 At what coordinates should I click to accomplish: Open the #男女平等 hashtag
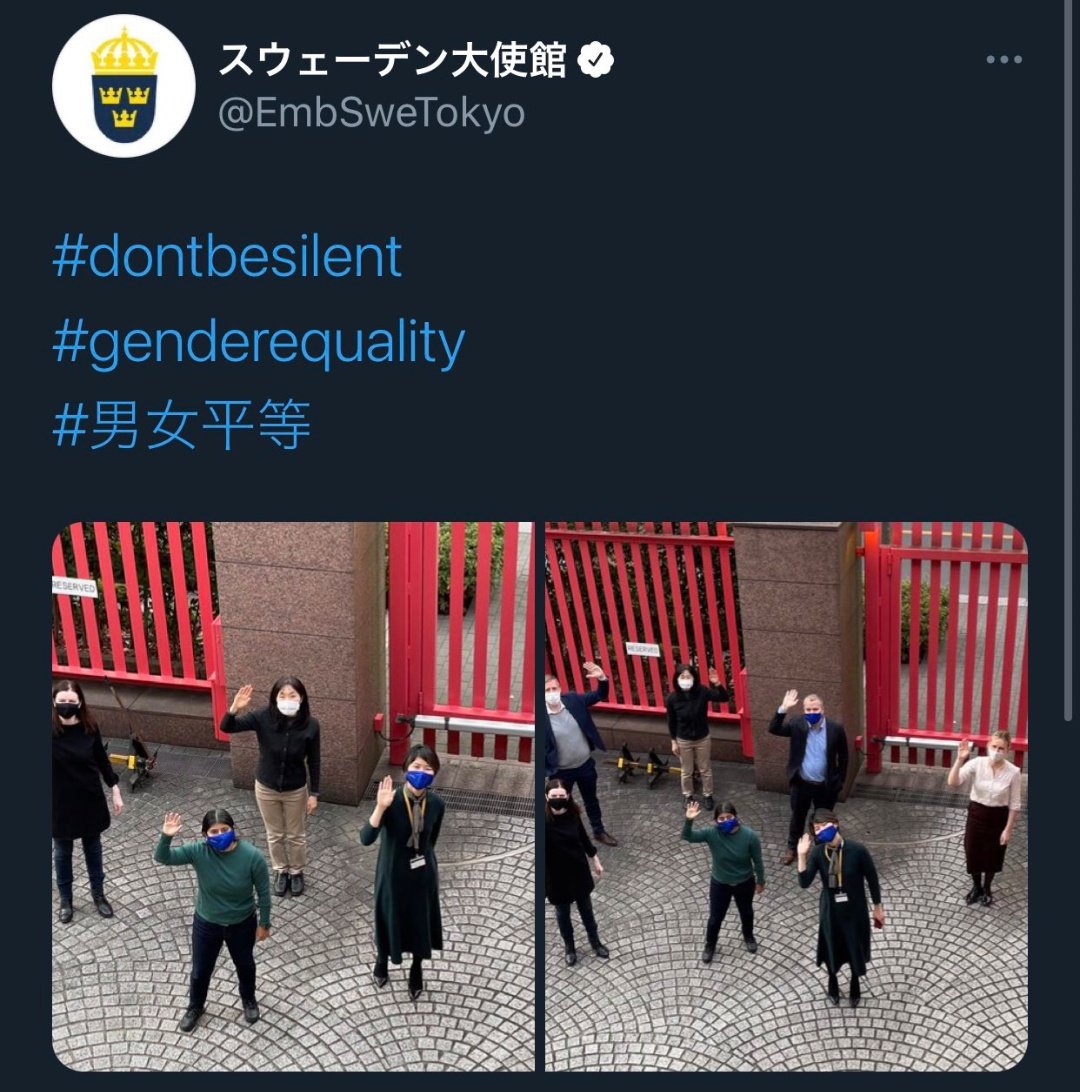coord(181,425)
